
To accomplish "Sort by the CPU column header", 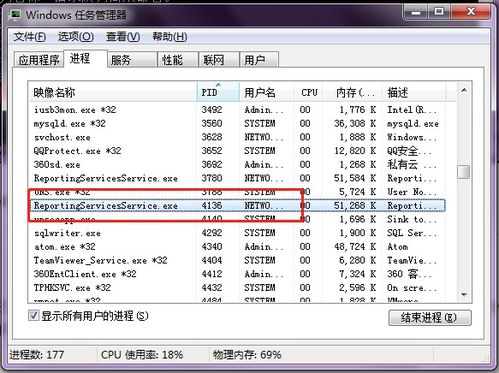I will tap(308, 92).
